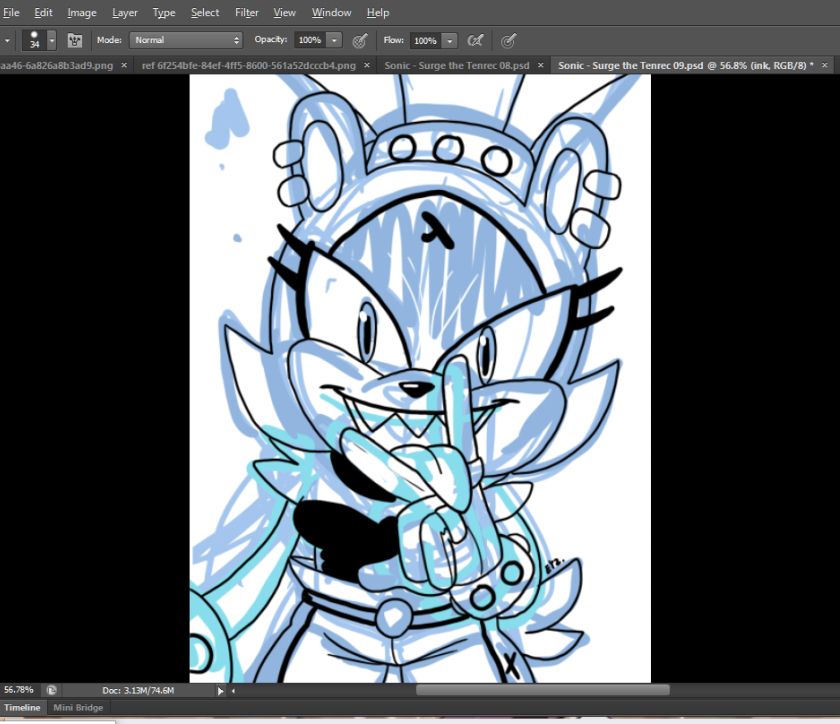
Task: Open the Image menu
Action: click(x=82, y=12)
